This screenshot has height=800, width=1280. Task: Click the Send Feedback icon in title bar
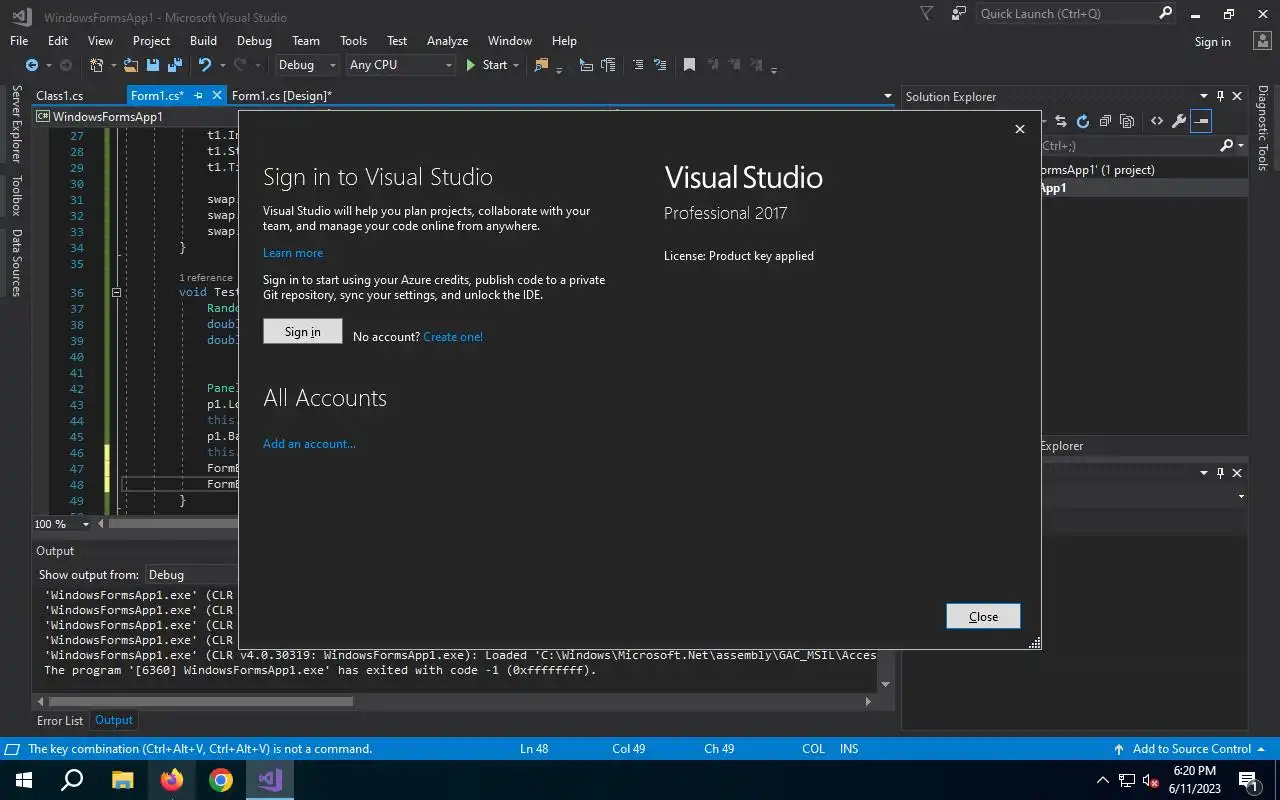point(959,13)
